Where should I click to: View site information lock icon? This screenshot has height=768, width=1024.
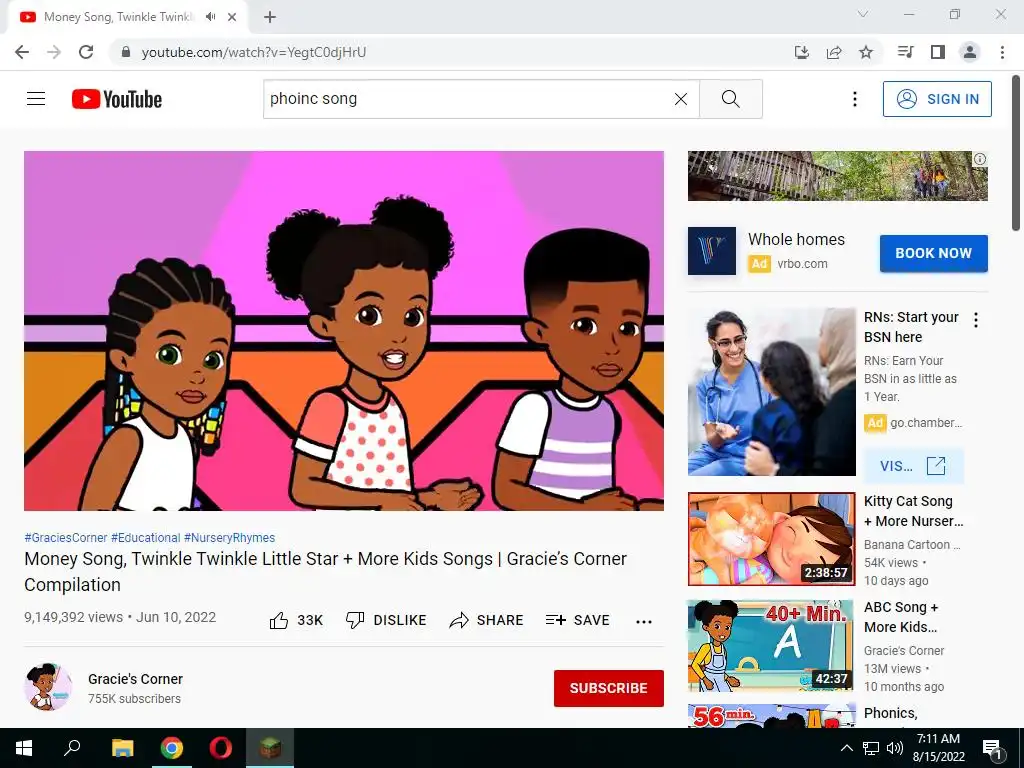click(126, 52)
